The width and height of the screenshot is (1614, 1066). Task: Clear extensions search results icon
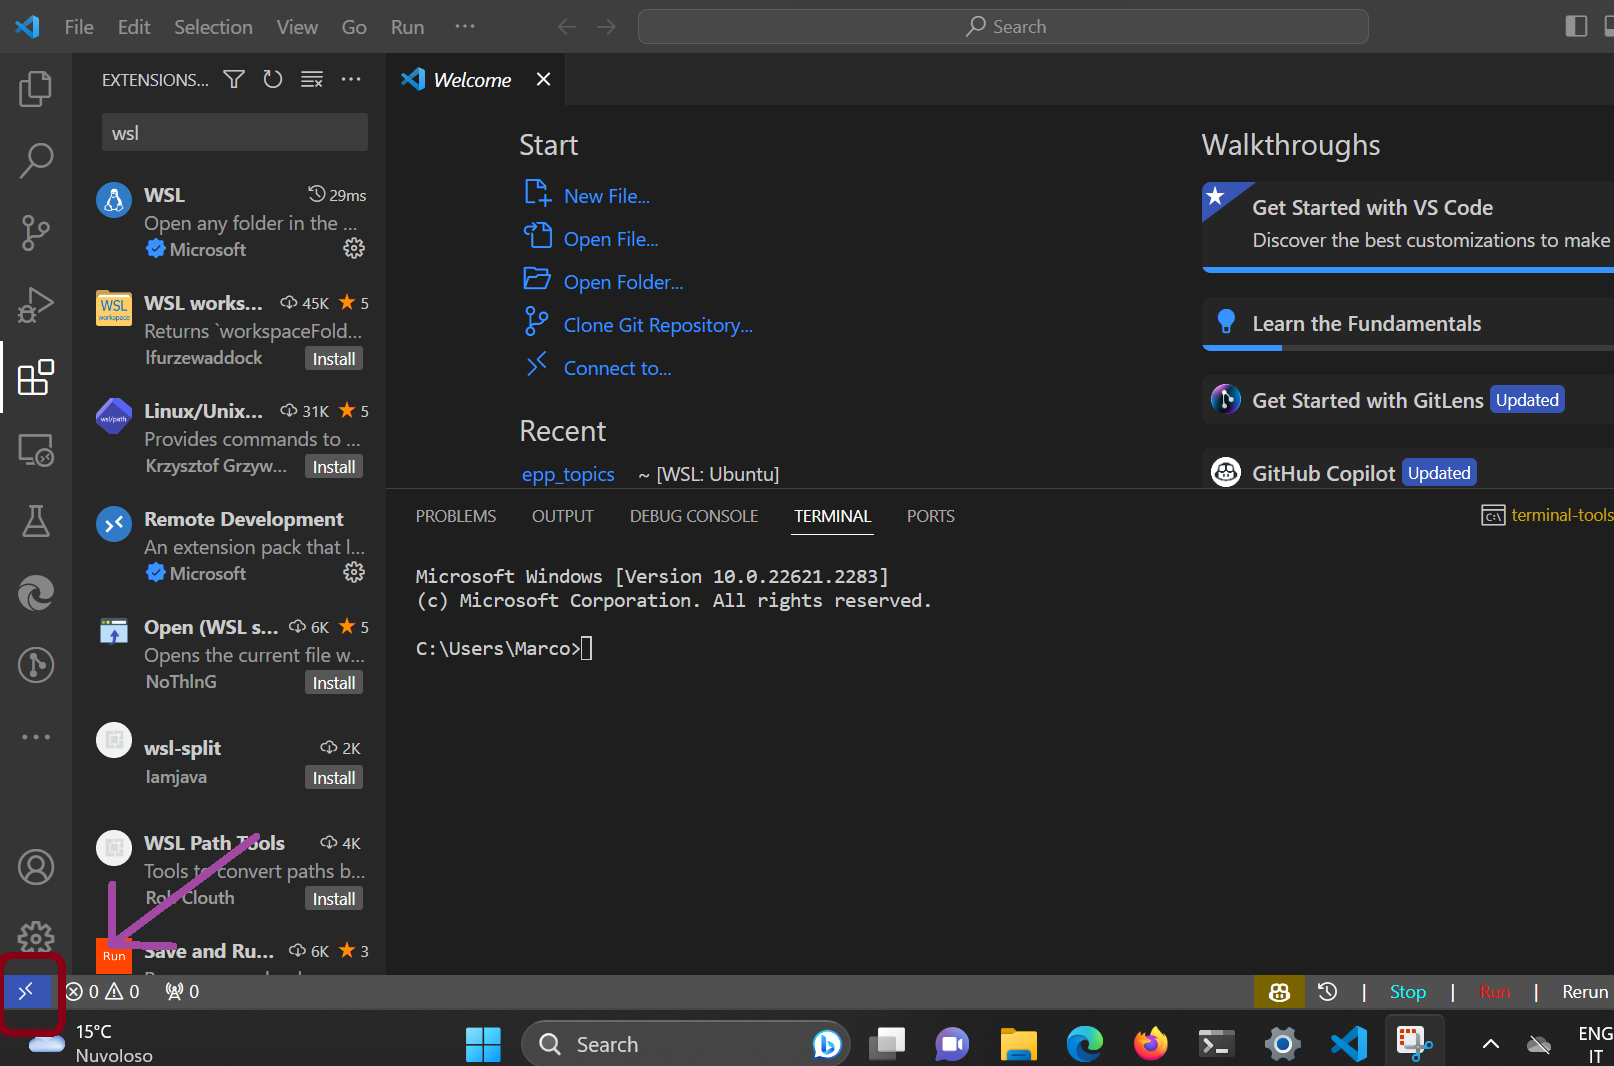(x=312, y=79)
